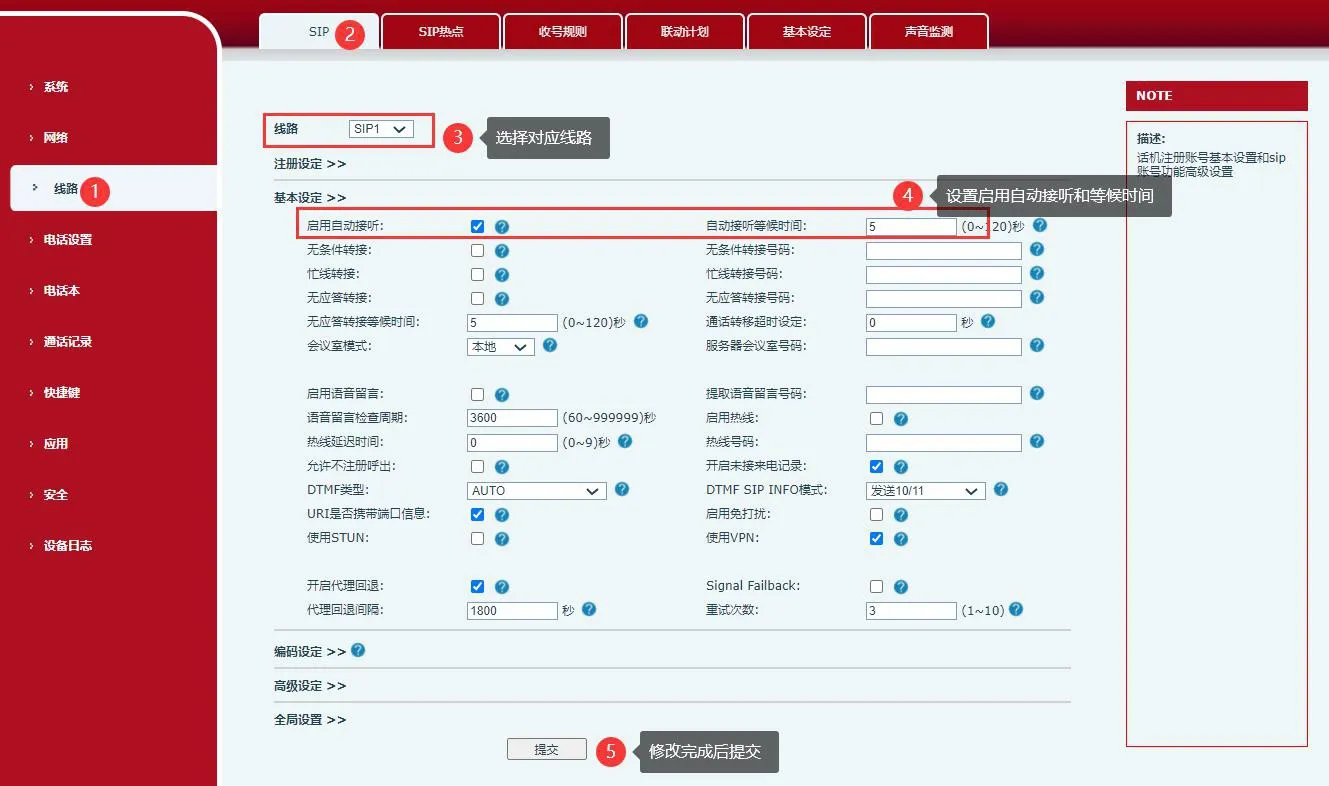Click the 提交 submit button

(x=546, y=750)
